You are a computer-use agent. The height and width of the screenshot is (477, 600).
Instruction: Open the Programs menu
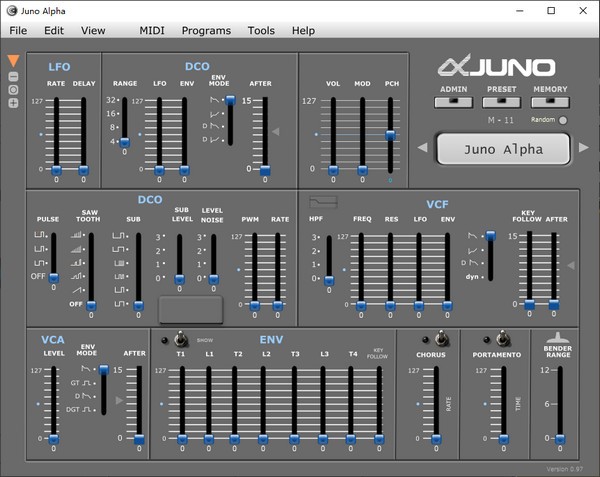coord(206,31)
